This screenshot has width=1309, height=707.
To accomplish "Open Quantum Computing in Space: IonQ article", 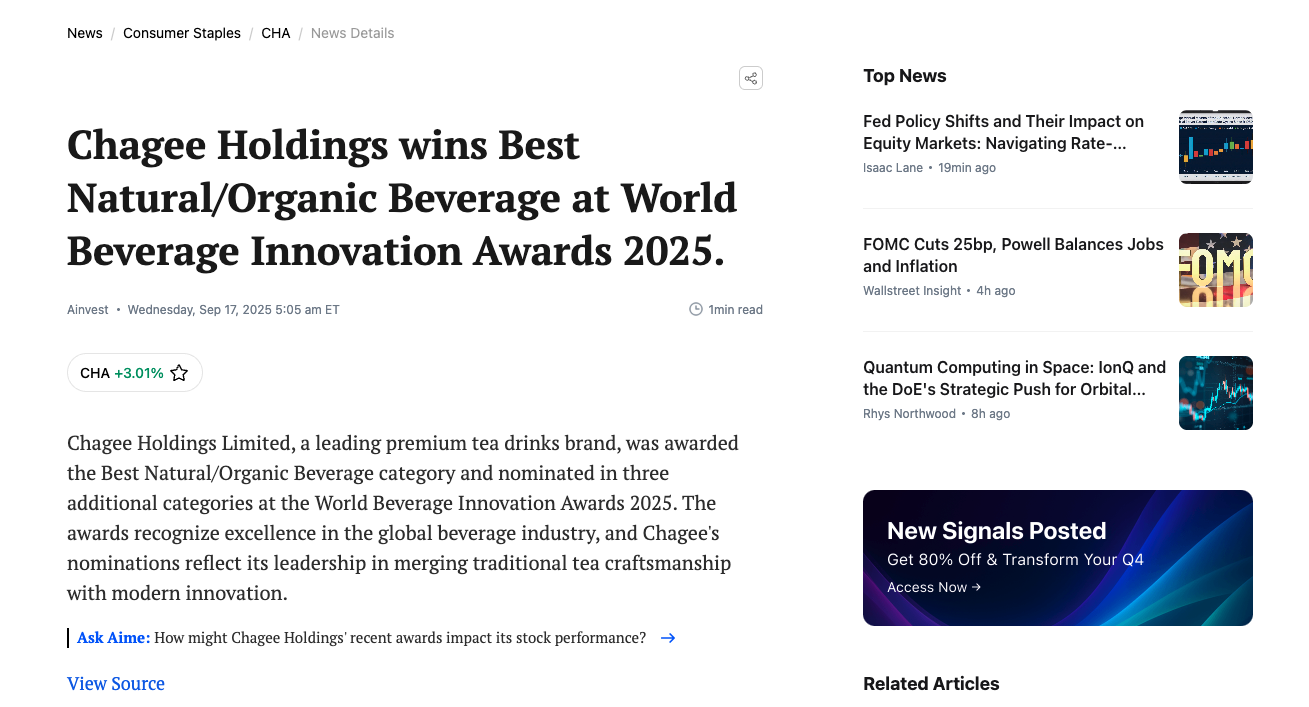I will [1014, 378].
